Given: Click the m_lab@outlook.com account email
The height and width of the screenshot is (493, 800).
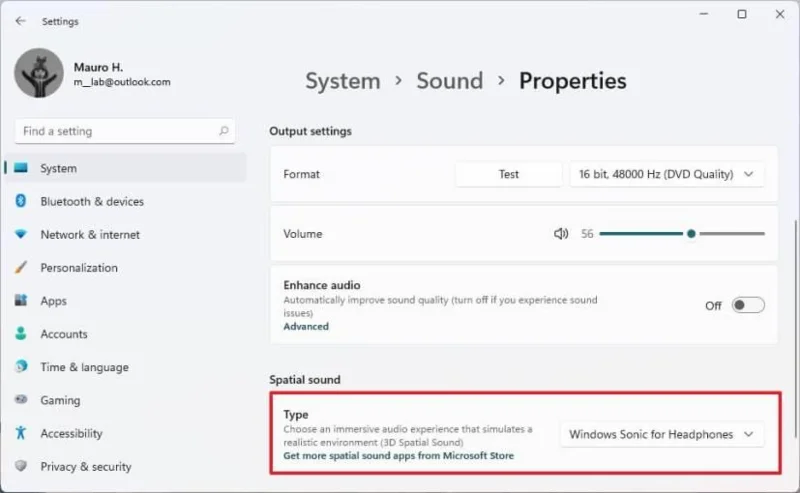Looking at the screenshot, I should point(122,82).
